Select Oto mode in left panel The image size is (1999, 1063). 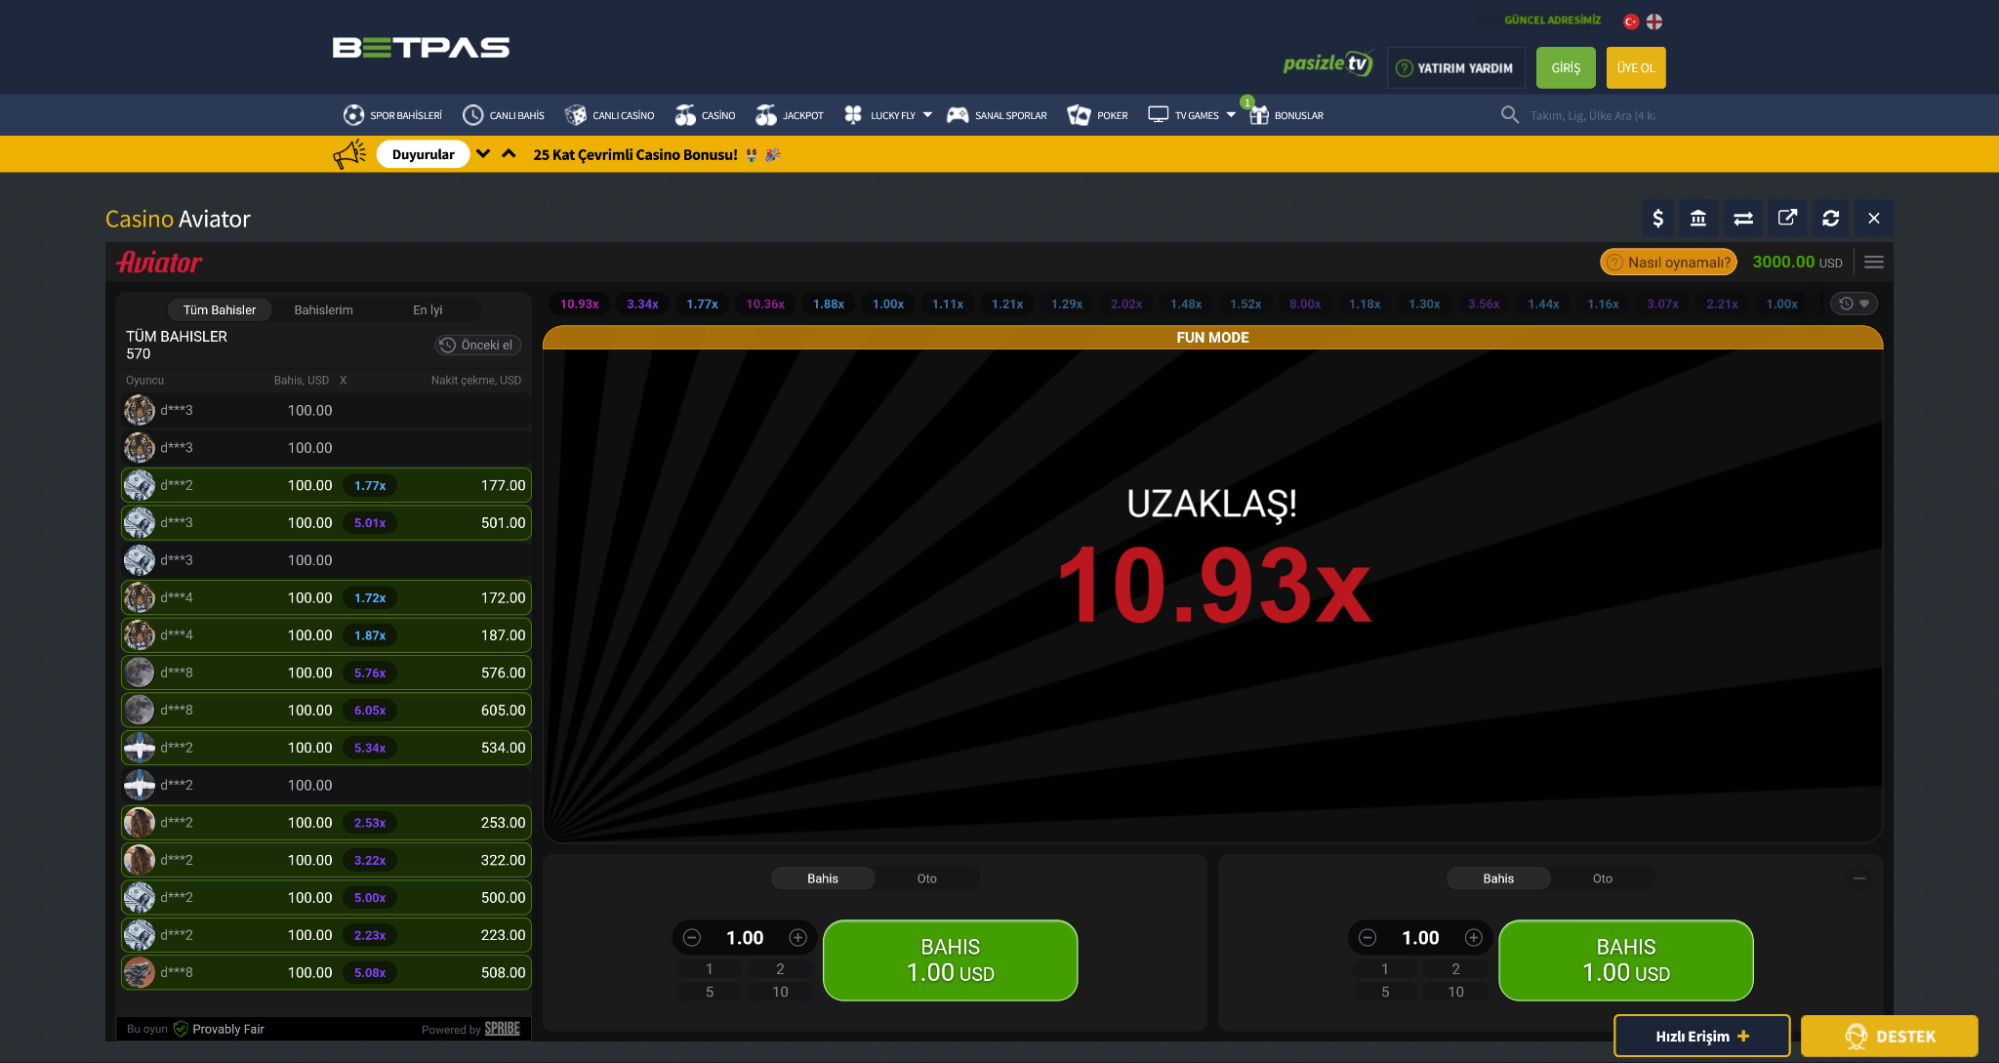tap(927, 878)
